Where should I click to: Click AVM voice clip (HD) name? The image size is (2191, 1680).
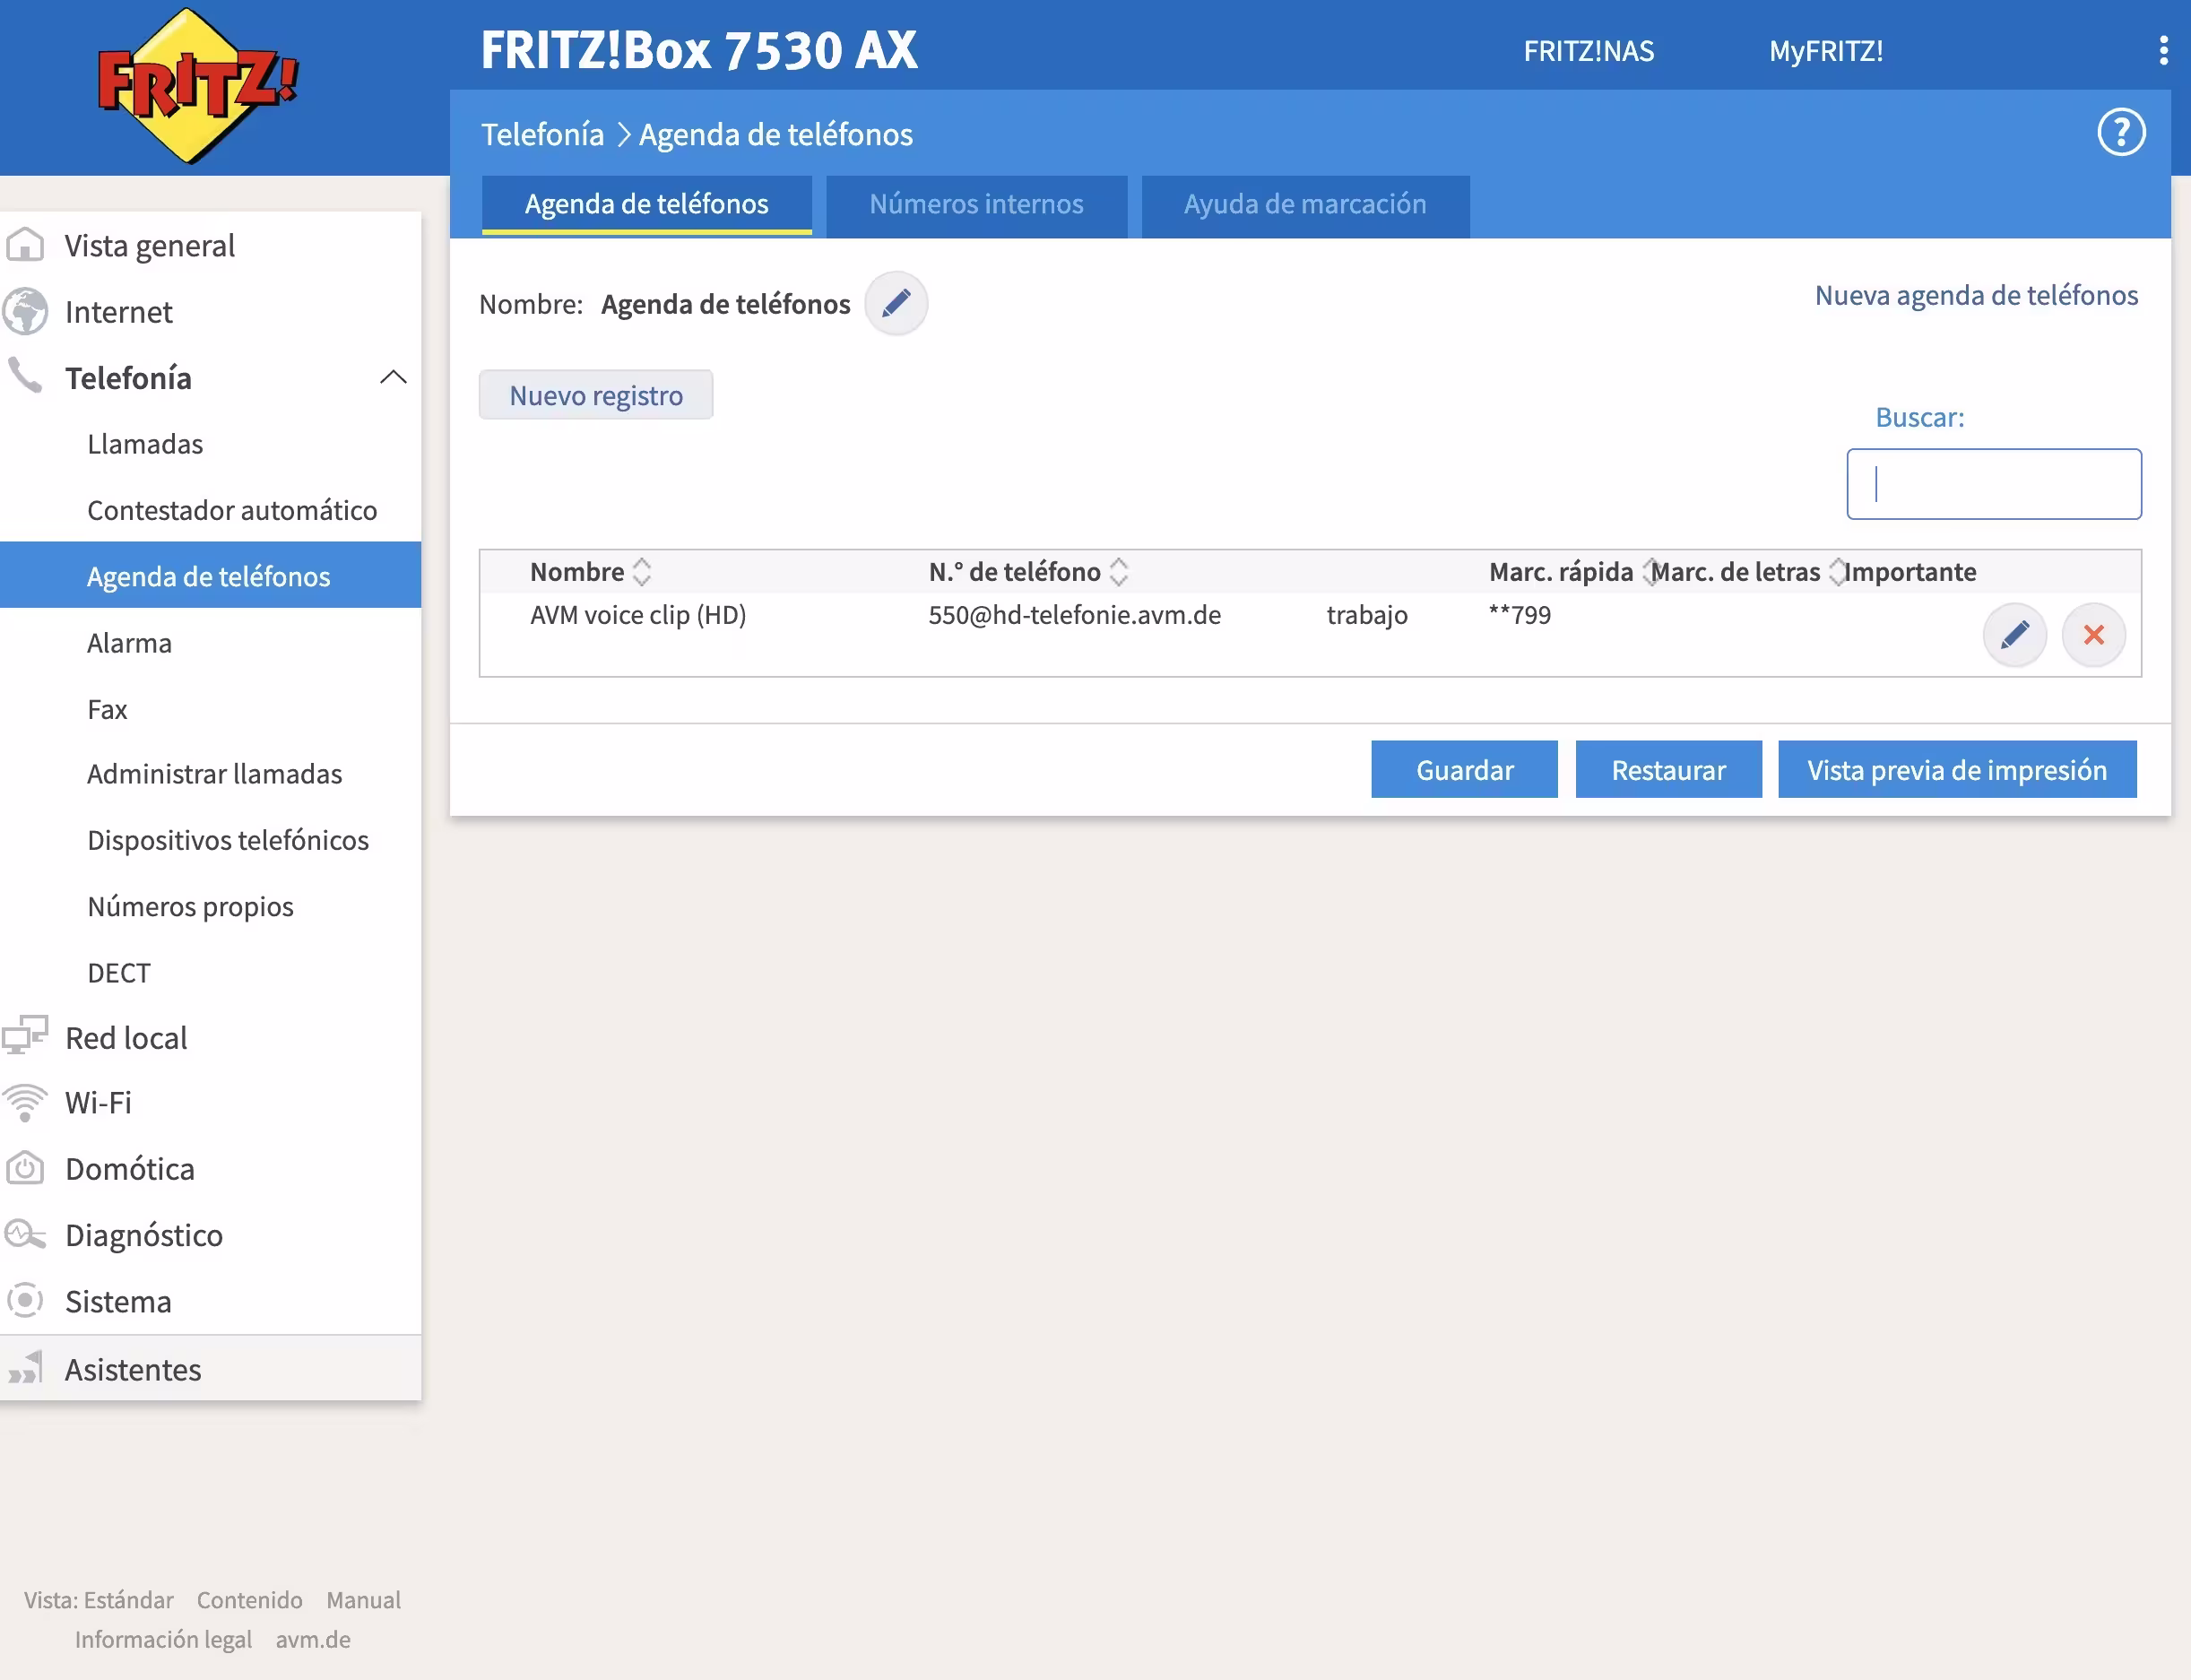638,615
